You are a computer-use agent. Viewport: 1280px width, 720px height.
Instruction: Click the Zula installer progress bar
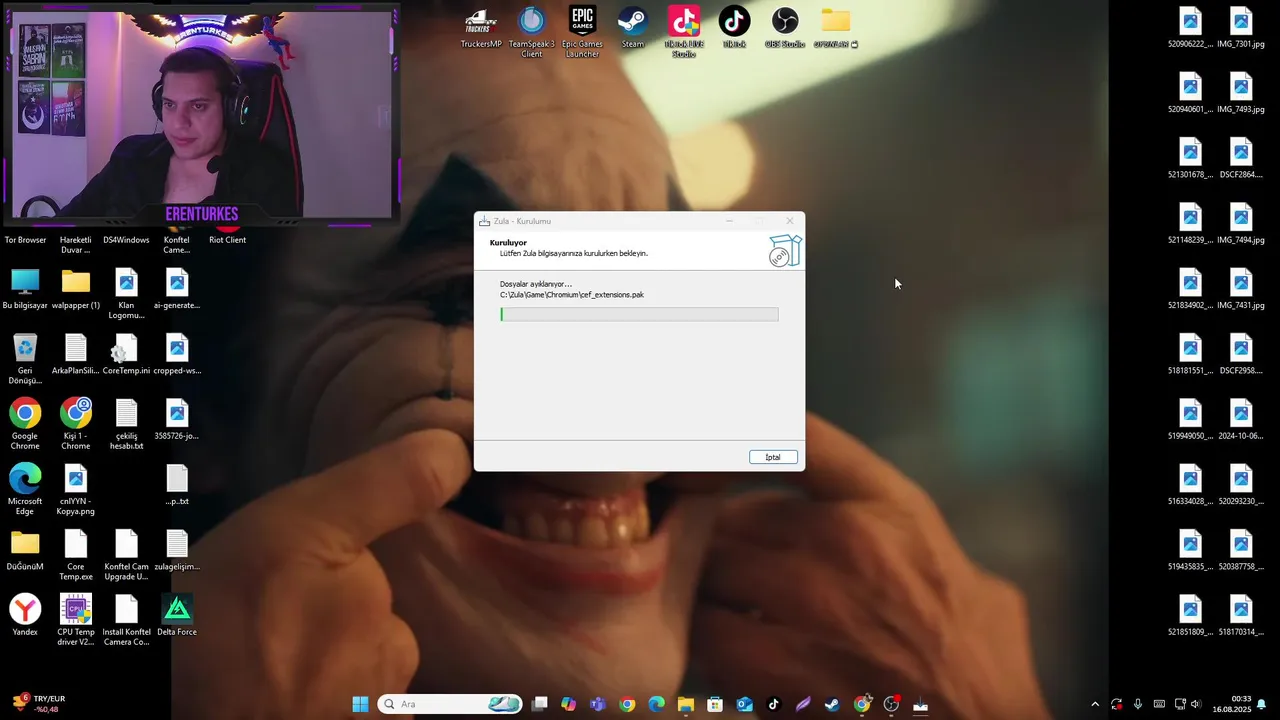(639, 314)
